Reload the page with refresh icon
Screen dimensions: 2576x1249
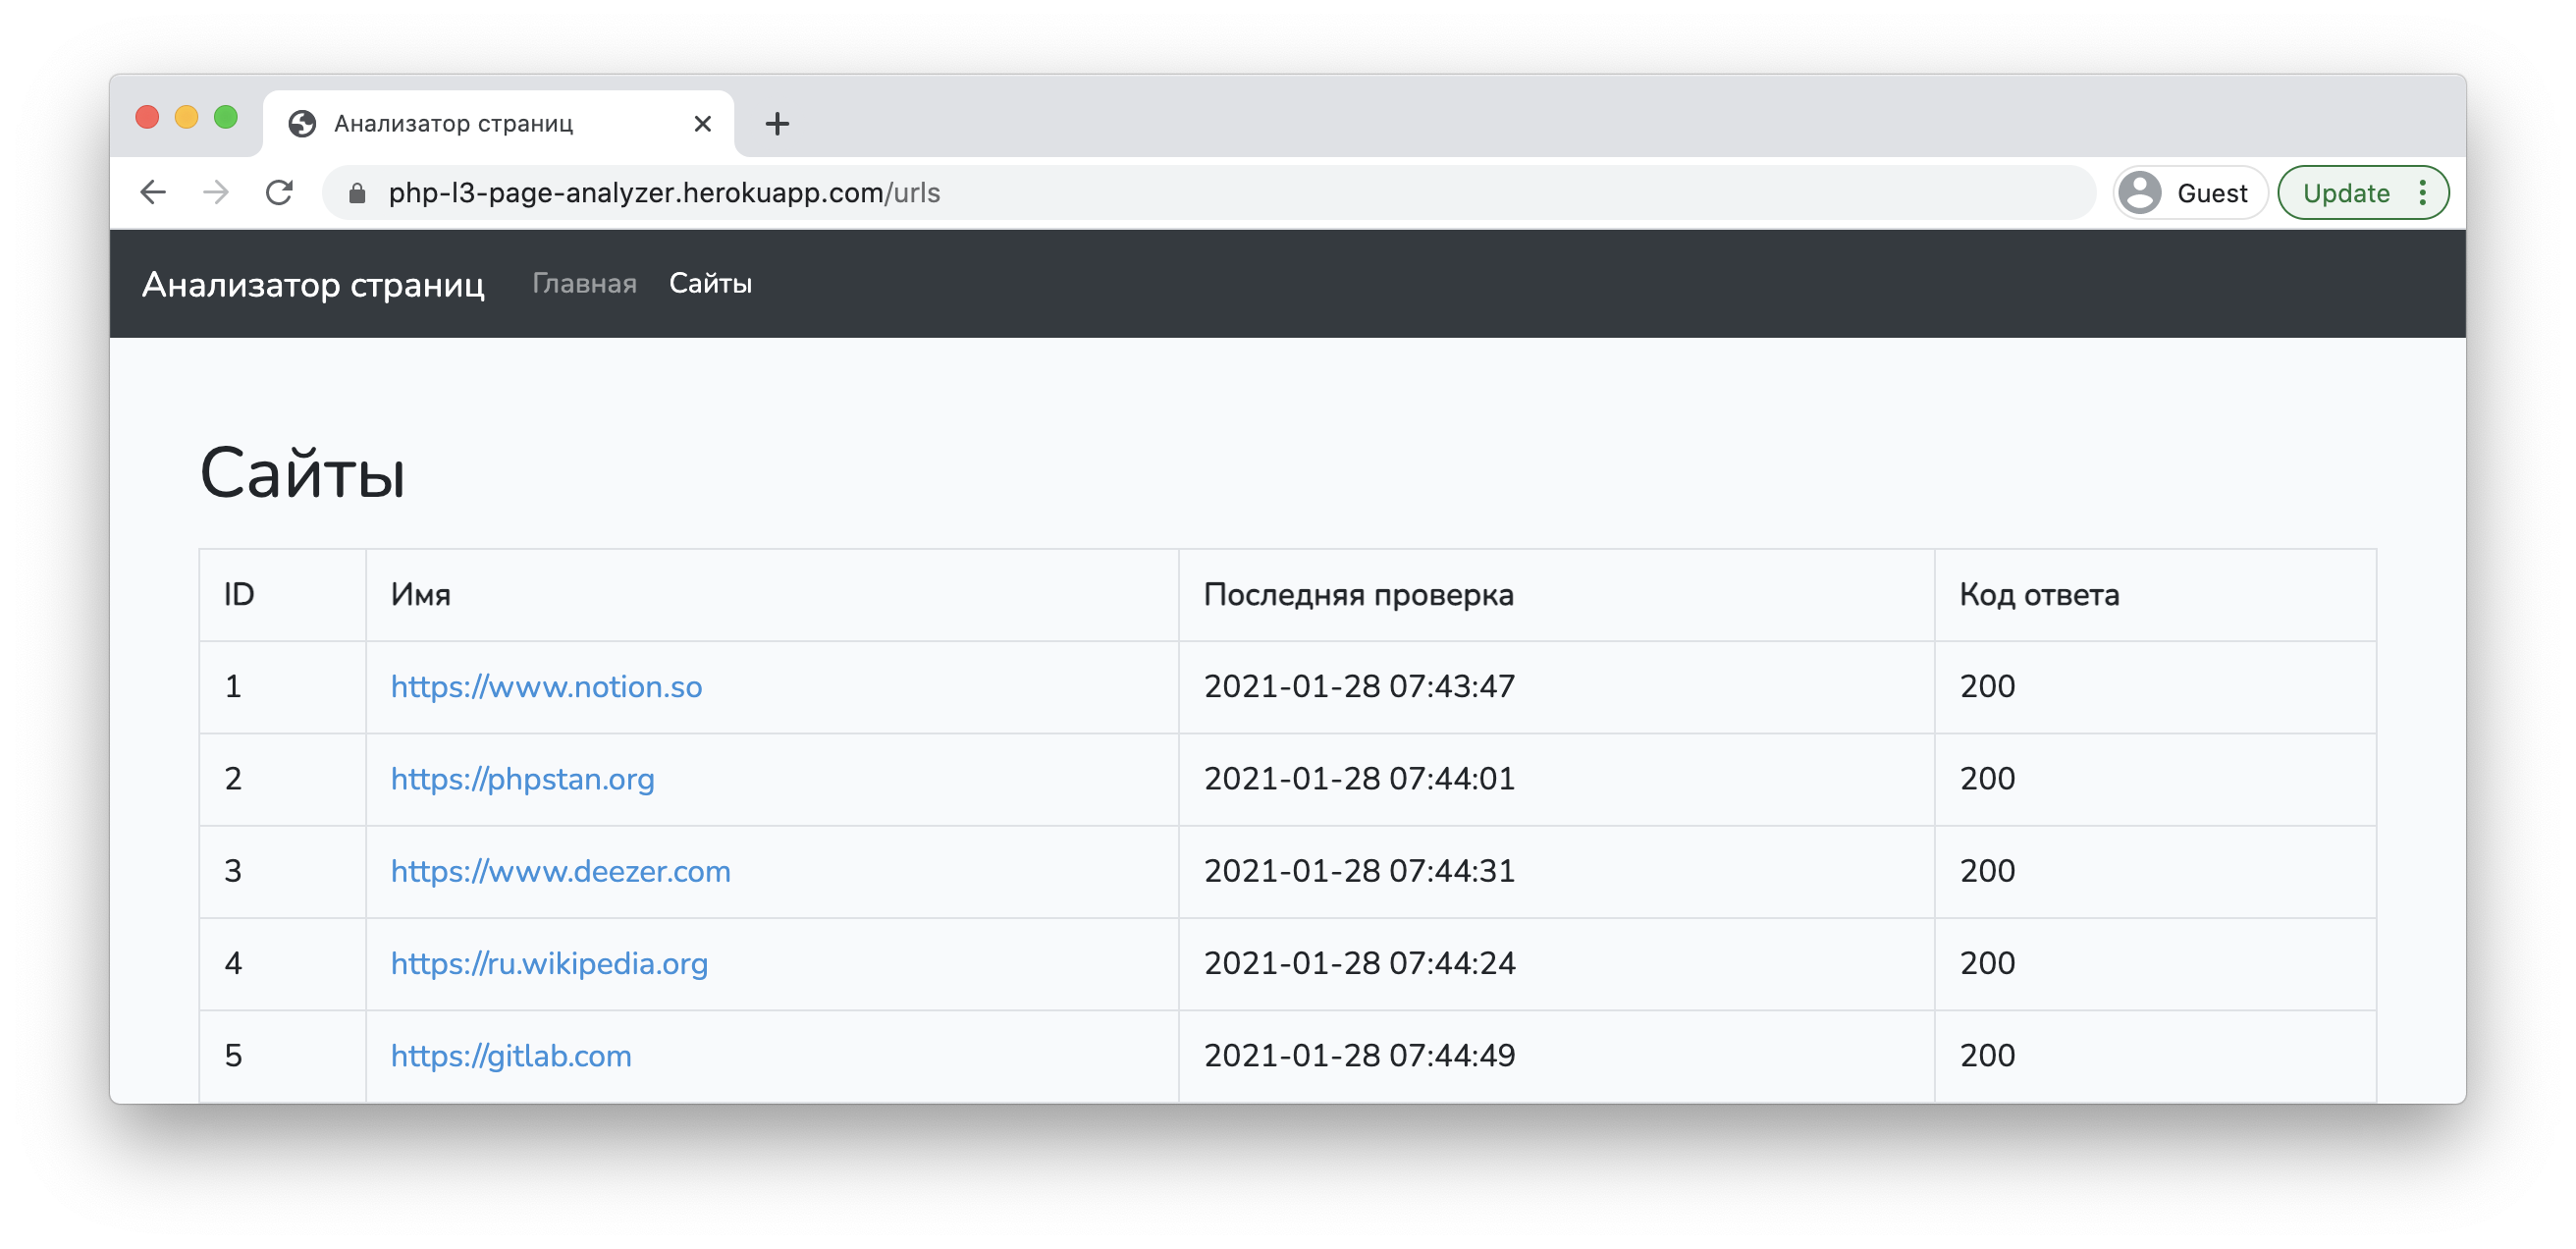point(280,192)
